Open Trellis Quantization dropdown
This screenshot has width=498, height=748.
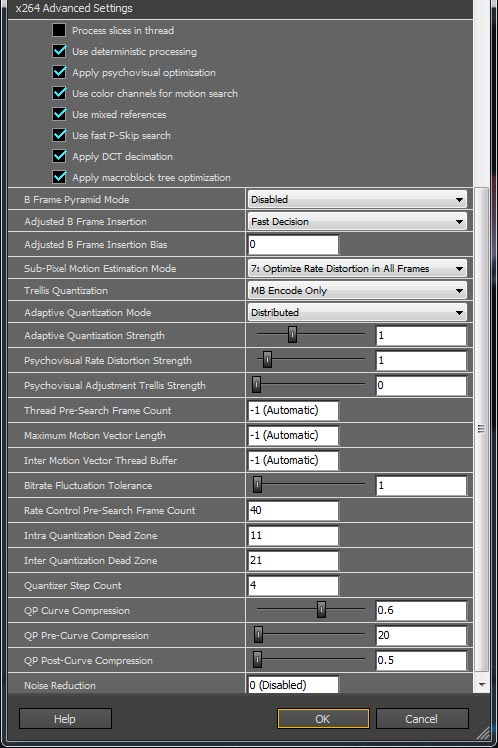coord(357,291)
